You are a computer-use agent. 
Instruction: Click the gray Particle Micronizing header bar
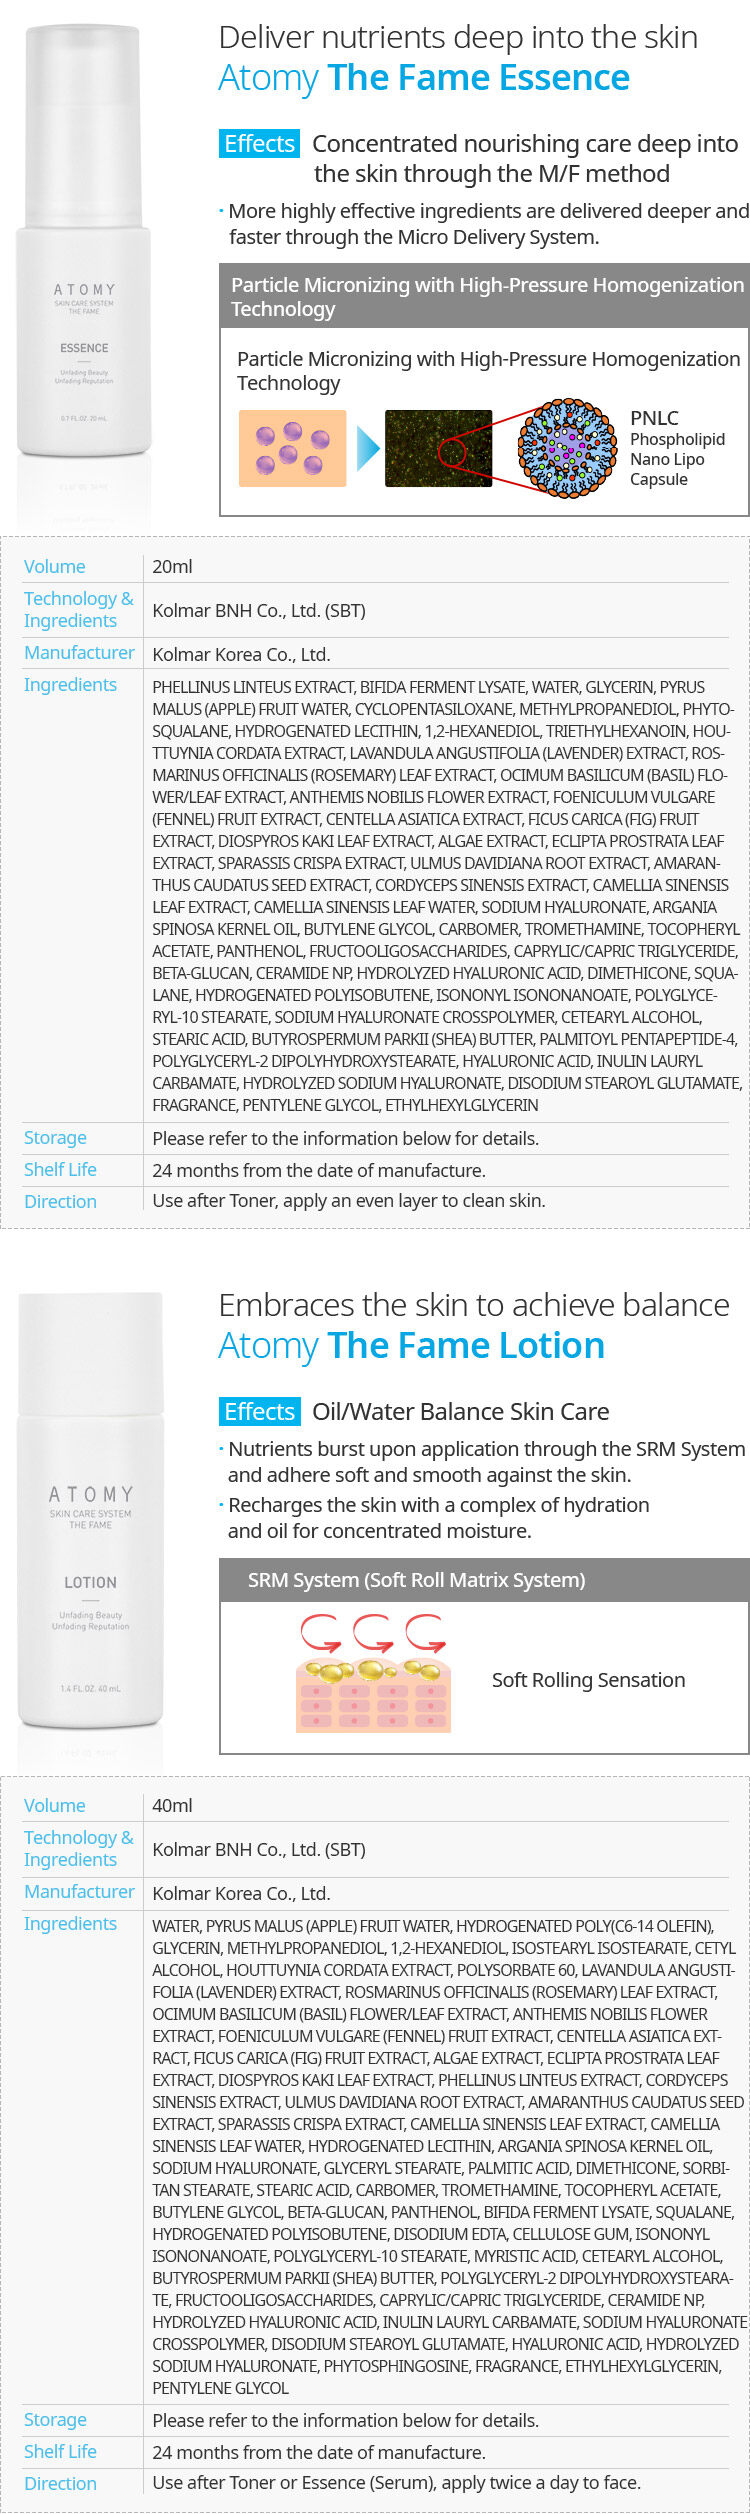[484, 296]
